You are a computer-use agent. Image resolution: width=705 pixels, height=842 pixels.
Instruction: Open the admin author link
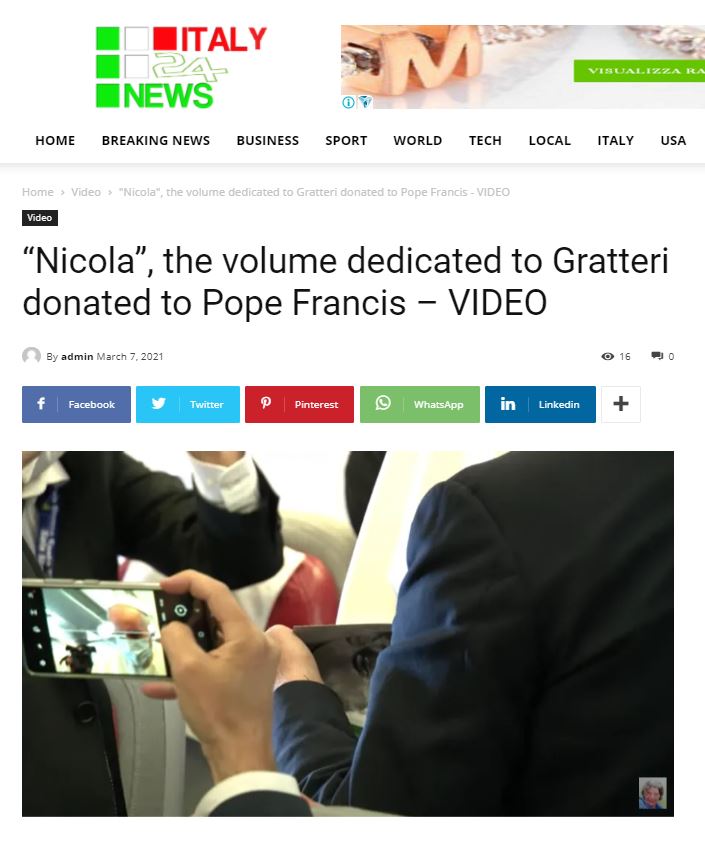point(77,357)
